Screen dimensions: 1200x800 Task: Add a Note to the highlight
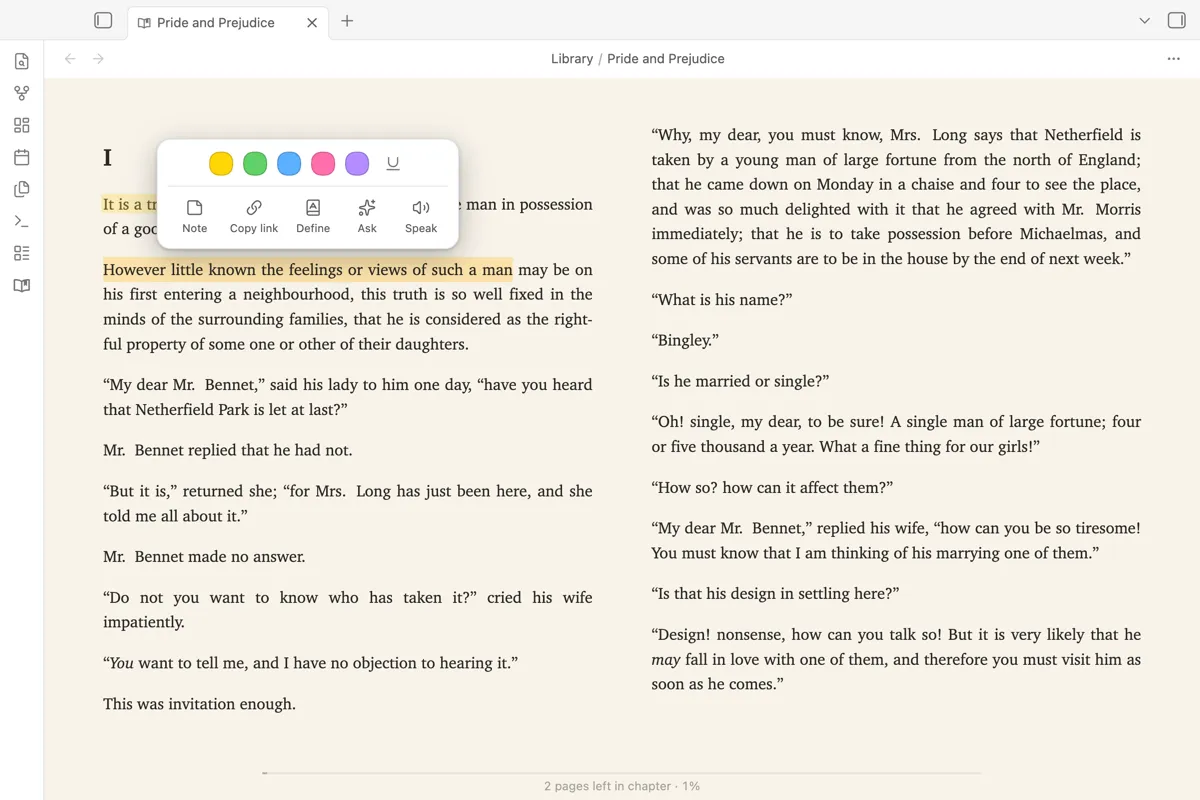[195, 216]
